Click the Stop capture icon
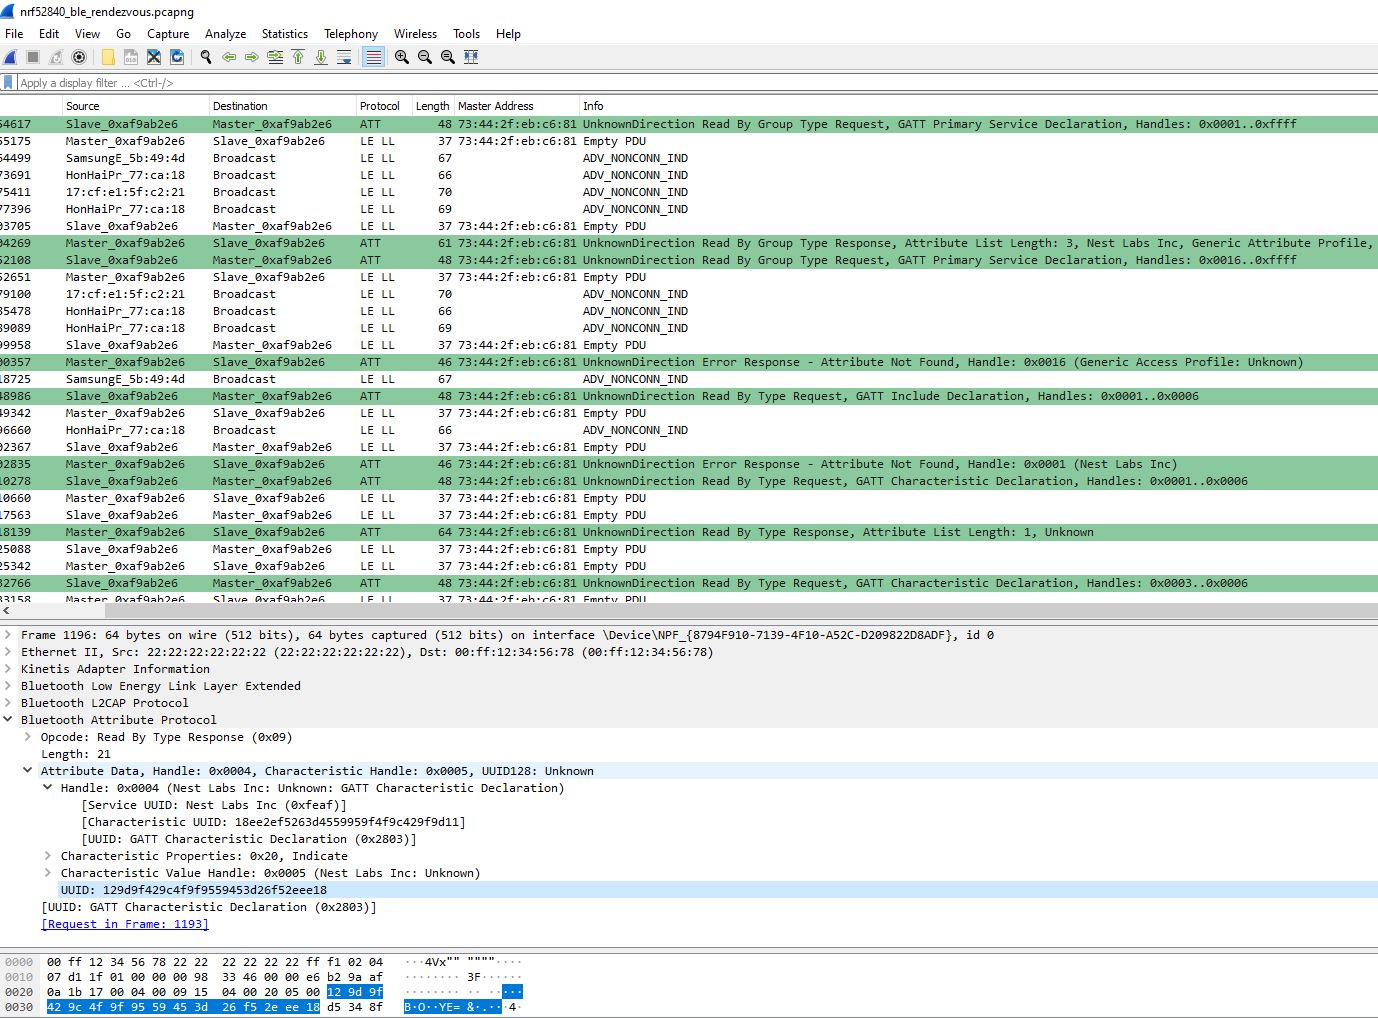Viewport: 1378px width, 1018px height. (31, 57)
